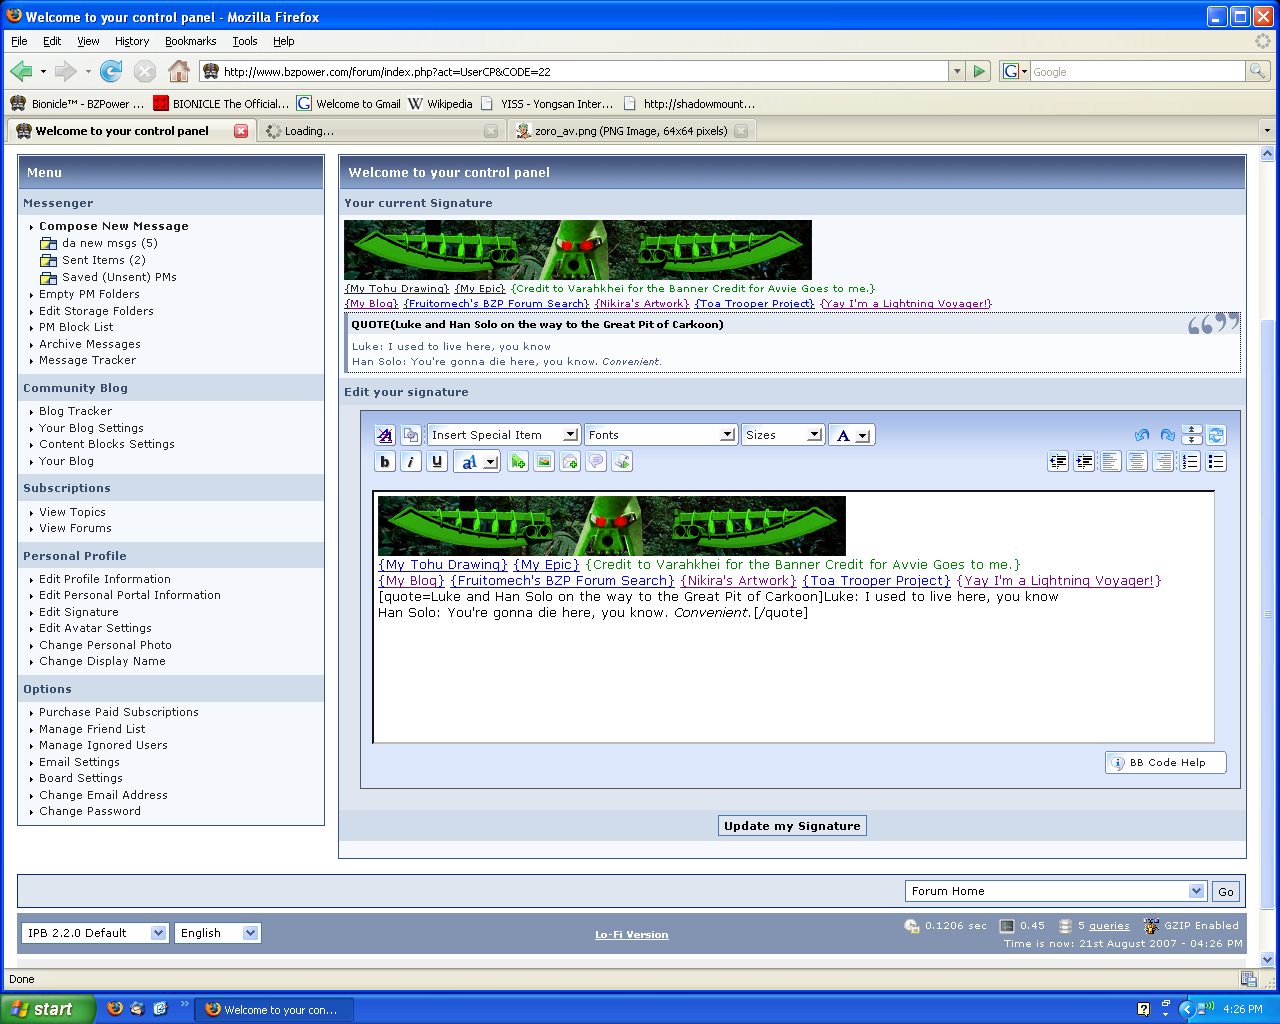Center-align signature text
This screenshot has height=1024, width=1280.
point(1137,462)
